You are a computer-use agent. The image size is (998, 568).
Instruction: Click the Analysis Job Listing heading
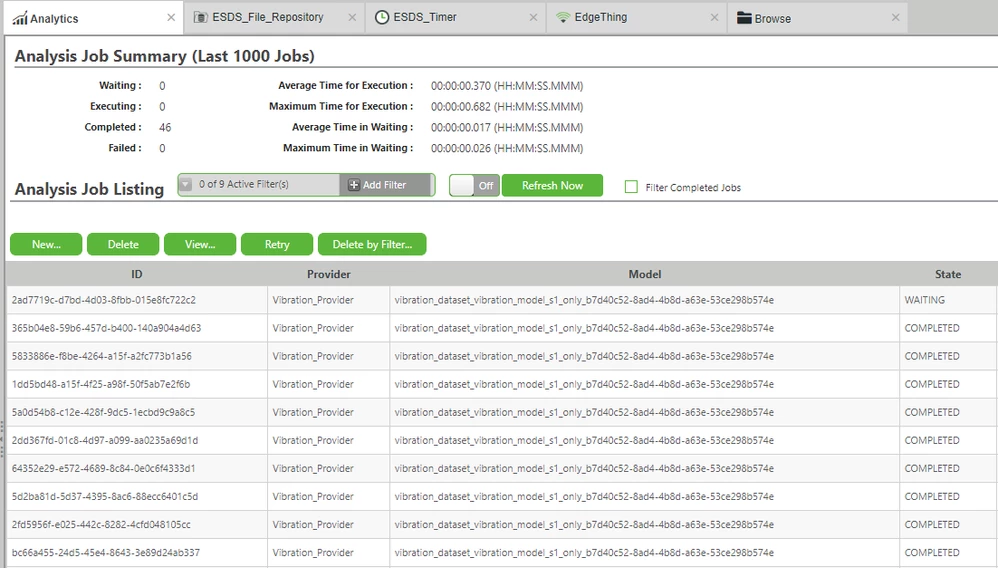tap(89, 189)
